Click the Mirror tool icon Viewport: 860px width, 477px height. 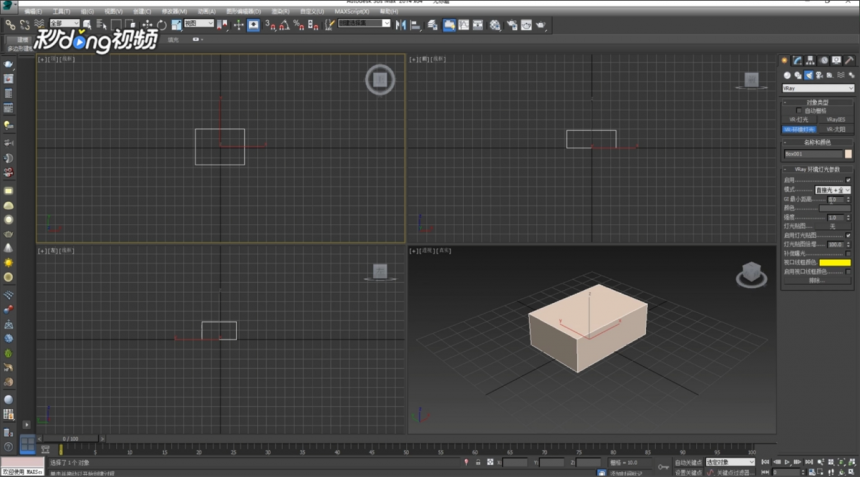point(400,25)
